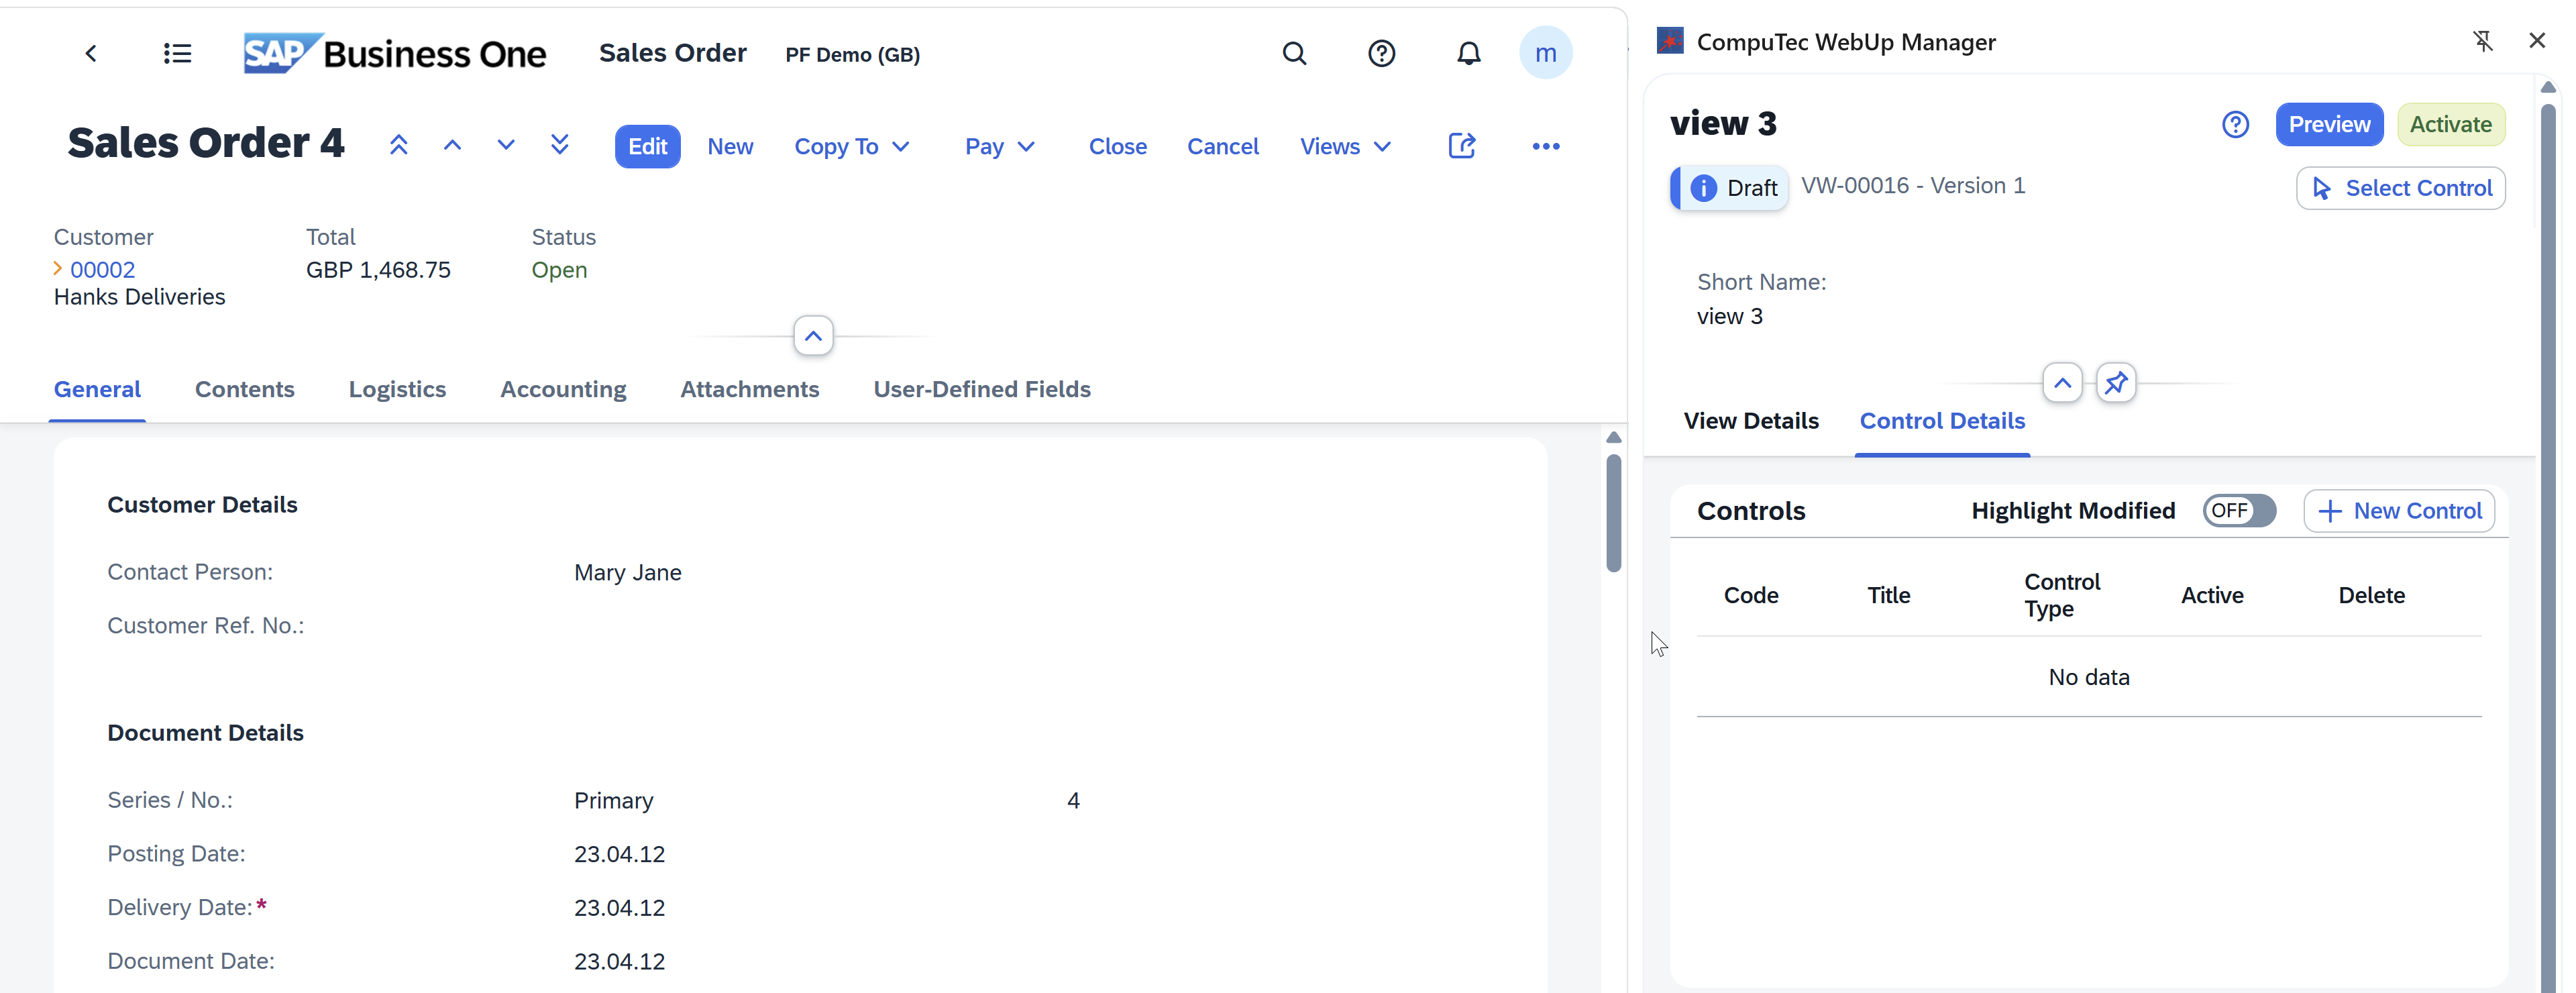Go to next record down arrow

[506, 146]
